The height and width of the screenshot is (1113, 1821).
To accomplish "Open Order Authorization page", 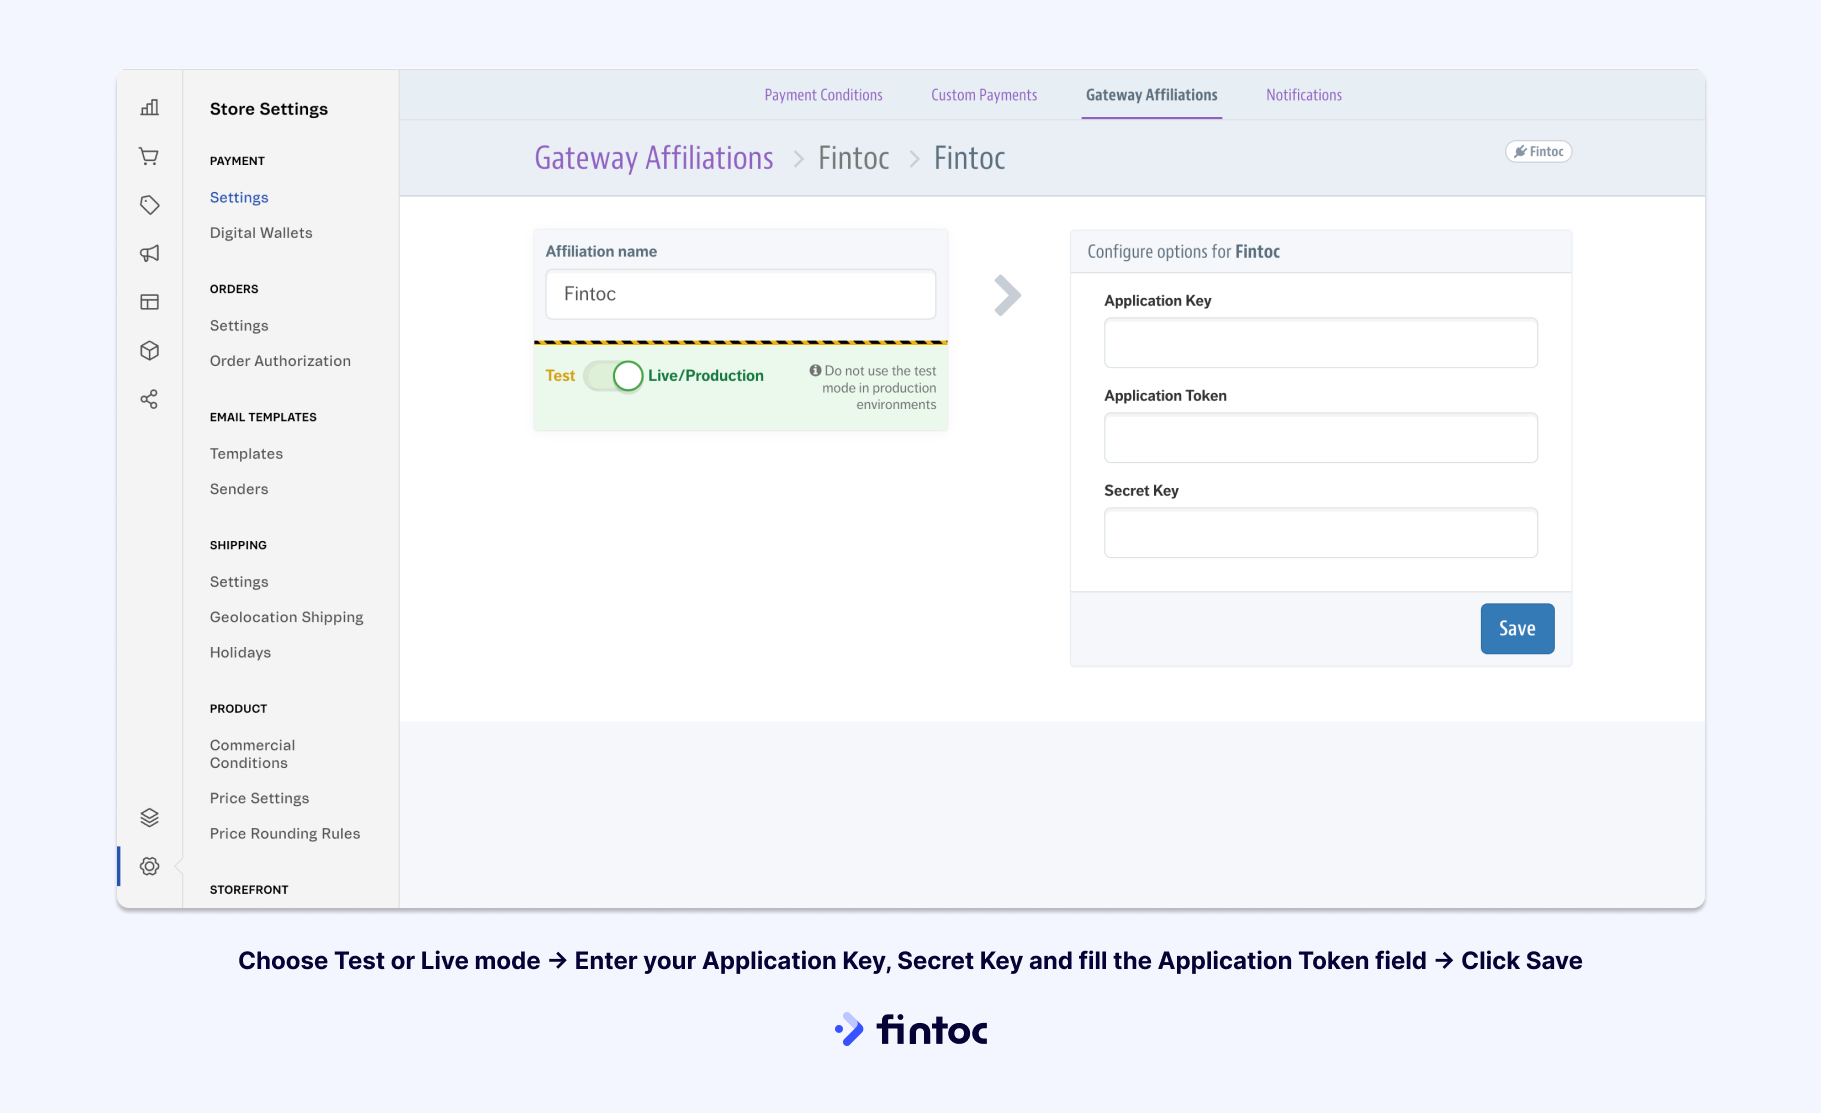I will 280,361.
